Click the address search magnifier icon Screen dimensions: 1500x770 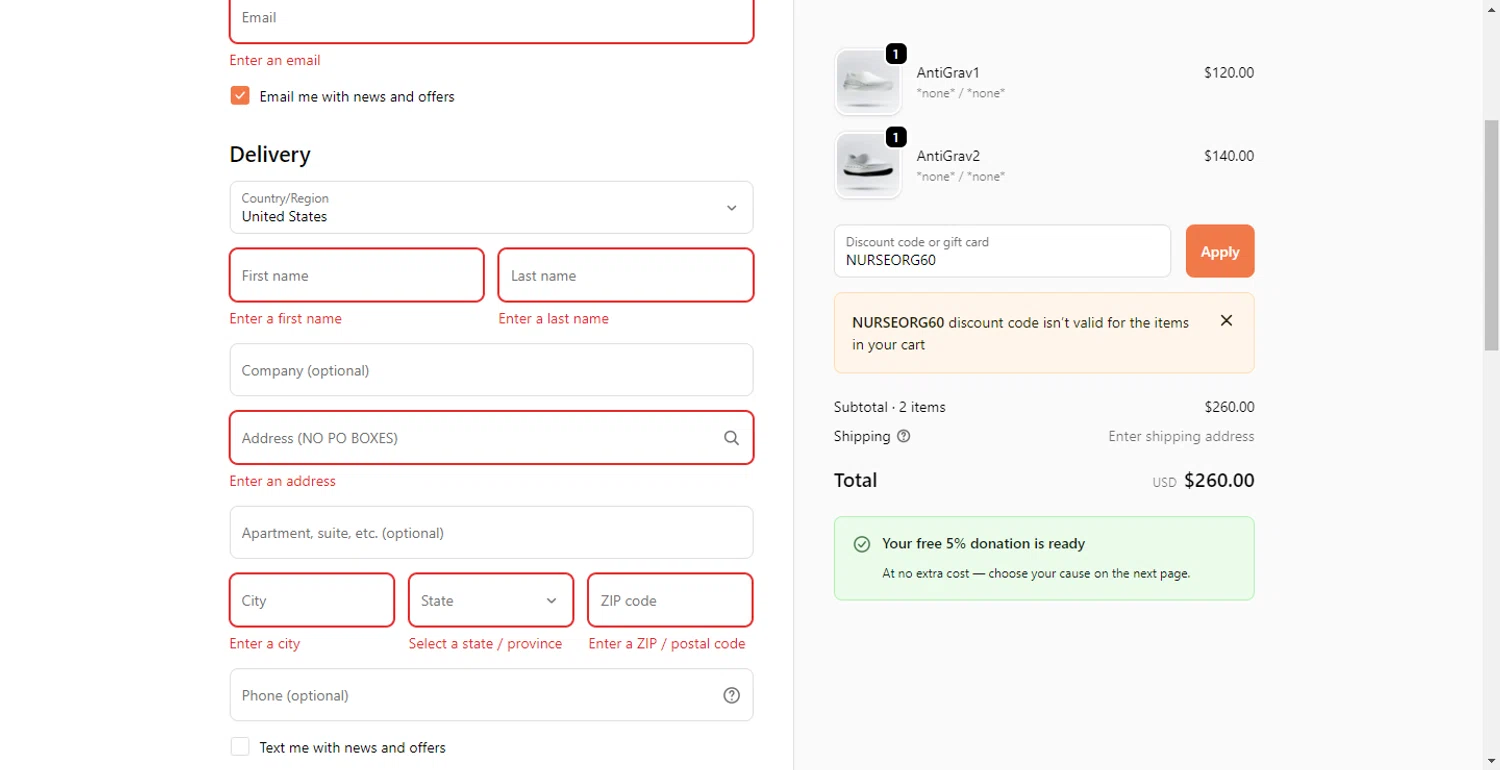tap(732, 438)
